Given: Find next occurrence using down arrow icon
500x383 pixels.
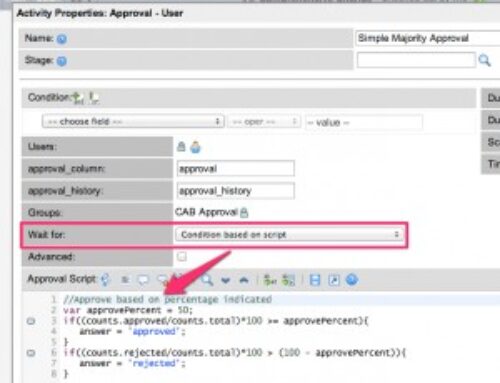Looking at the screenshot, I should [226, 280].
